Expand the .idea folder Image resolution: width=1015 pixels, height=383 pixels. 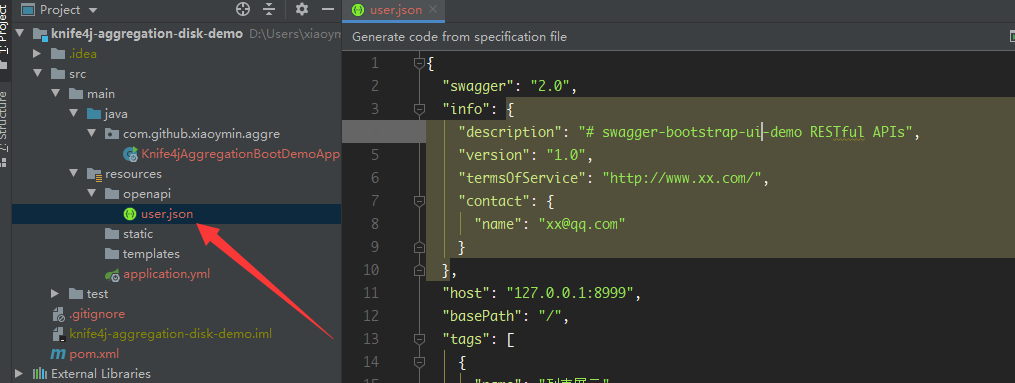pyautogui.click(x=38, y=54)
